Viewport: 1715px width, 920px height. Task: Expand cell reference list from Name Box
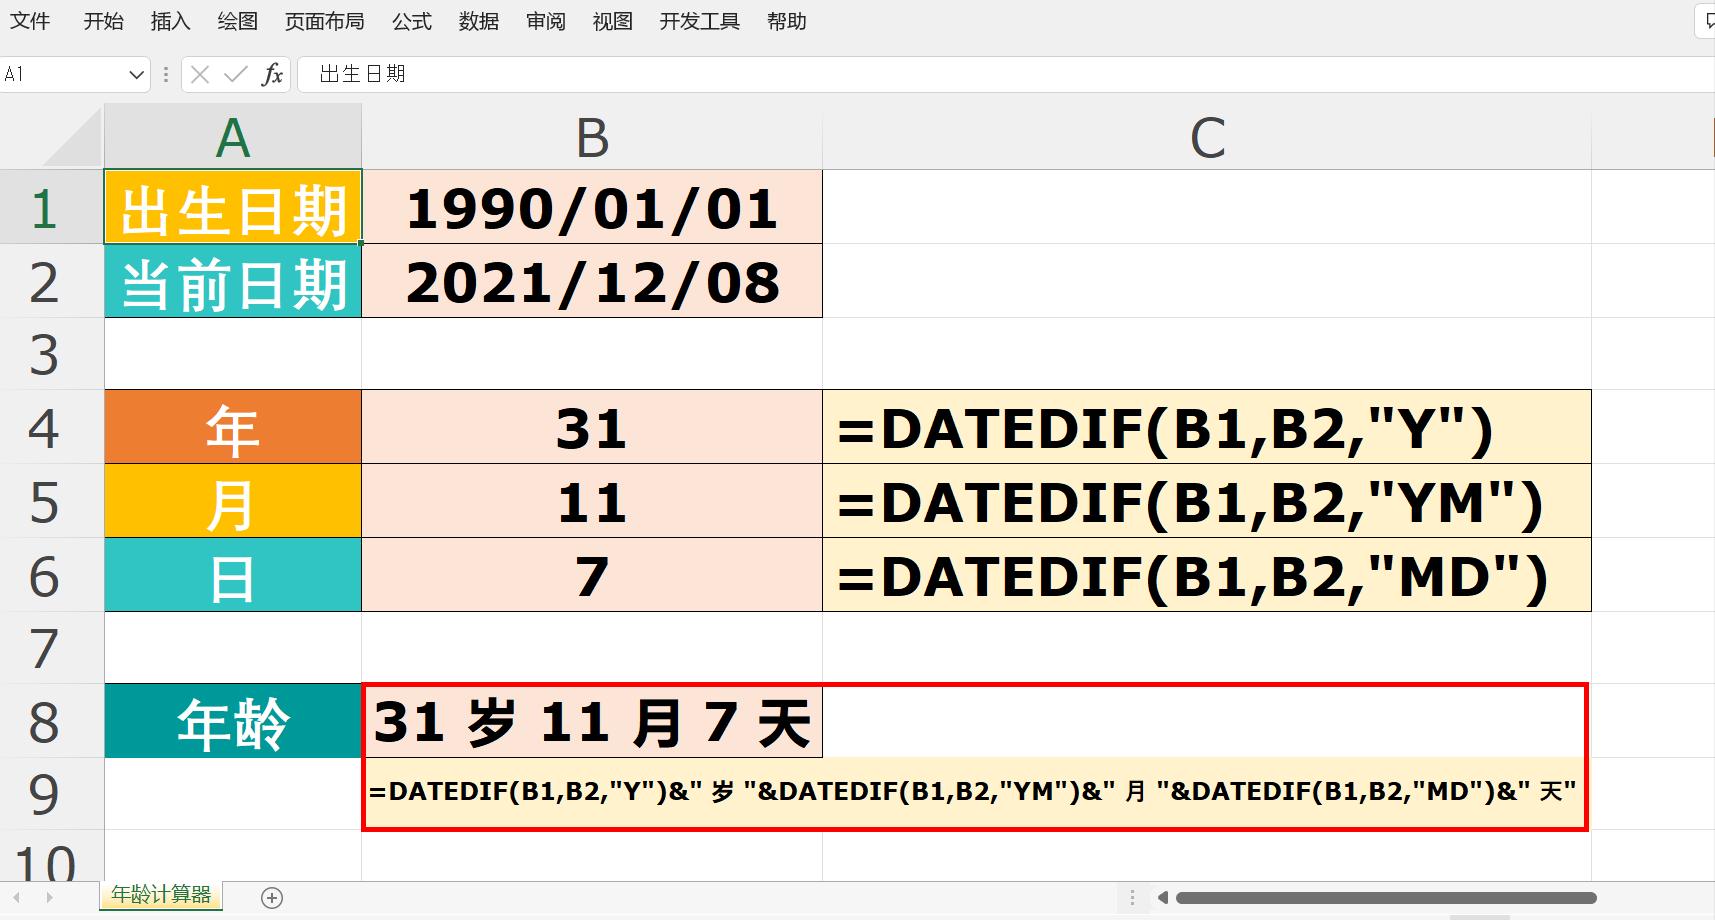[138, 74]
